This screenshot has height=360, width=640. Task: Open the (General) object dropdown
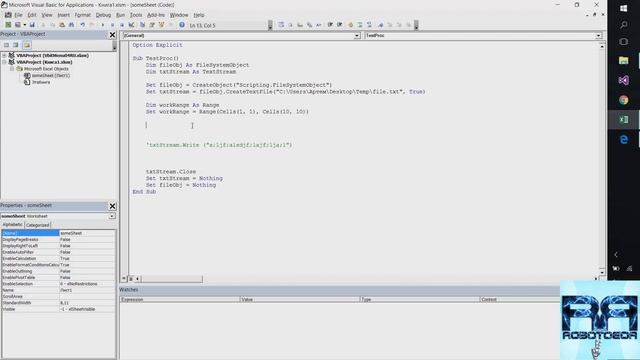[357, 36]
